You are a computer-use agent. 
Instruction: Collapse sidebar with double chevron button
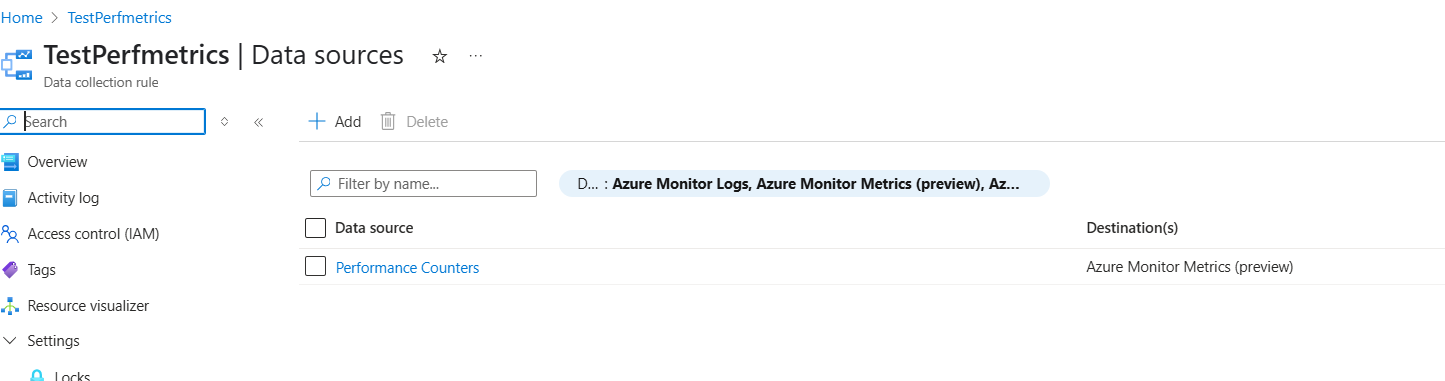[258, 122]
